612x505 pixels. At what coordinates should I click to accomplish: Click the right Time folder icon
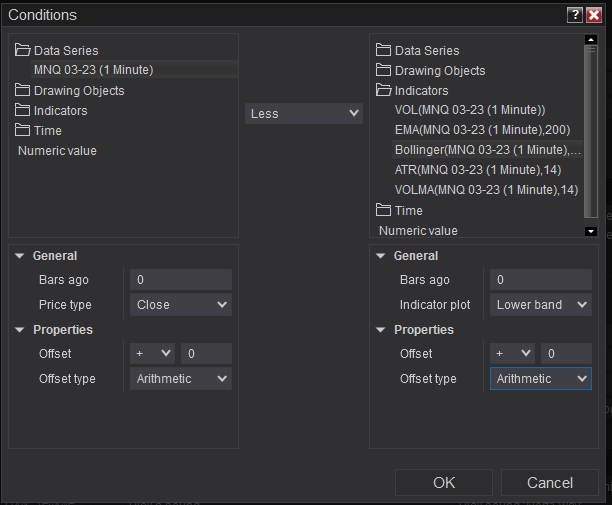point(383,210)
